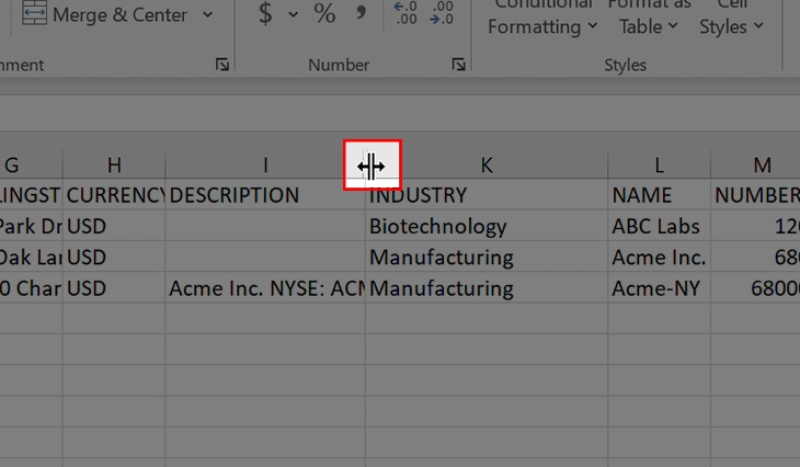Apply Percent Style formatting
The width and height of the screenshot is (800, 467).
[x=325, y=14]
